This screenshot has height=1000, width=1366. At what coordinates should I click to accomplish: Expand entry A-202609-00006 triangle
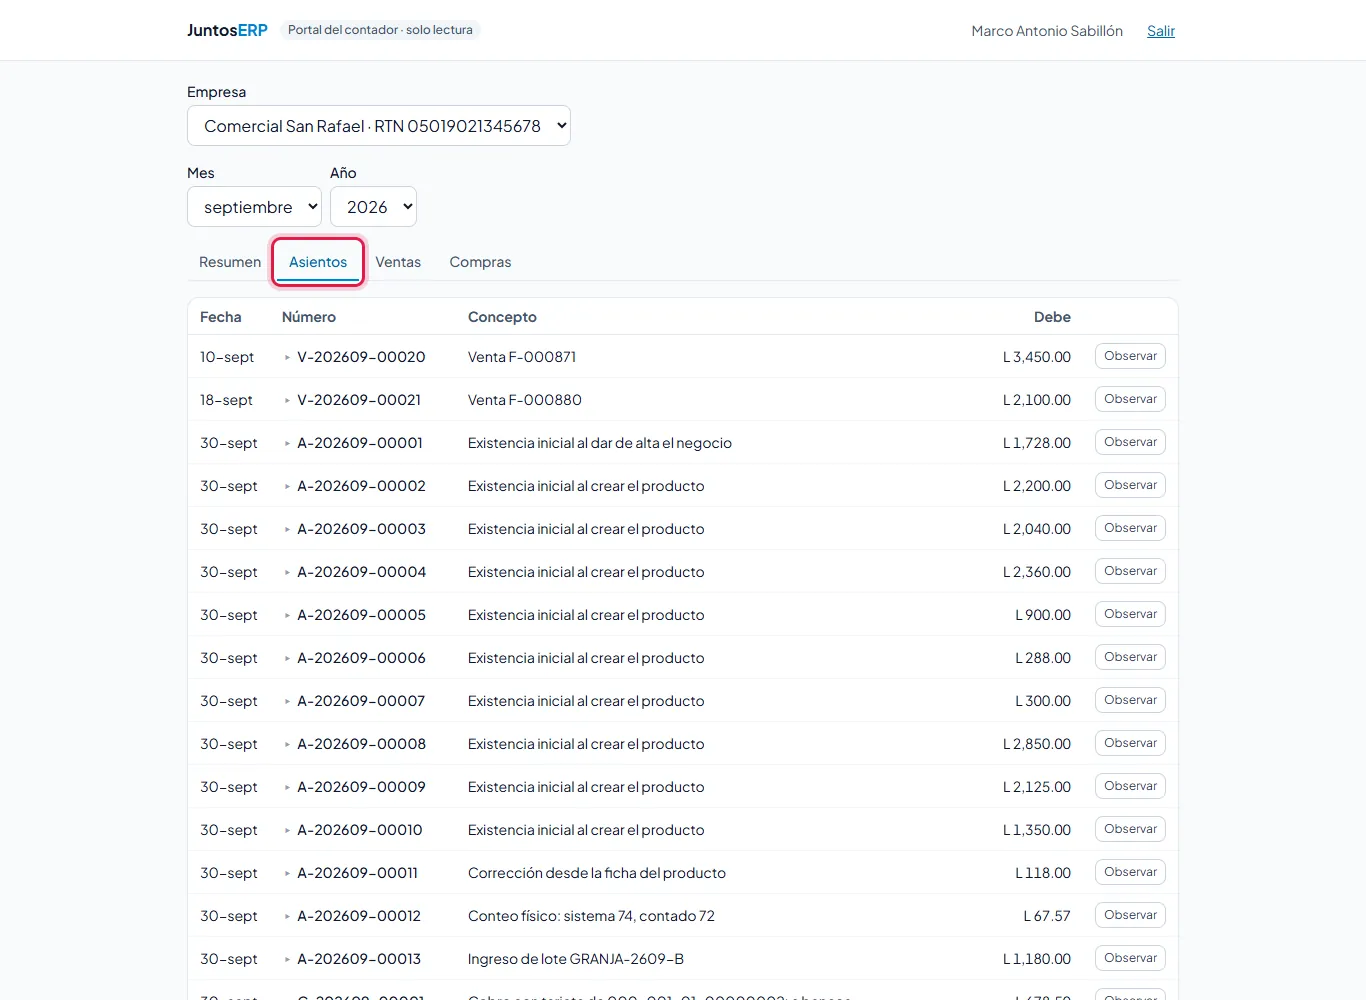287,658
